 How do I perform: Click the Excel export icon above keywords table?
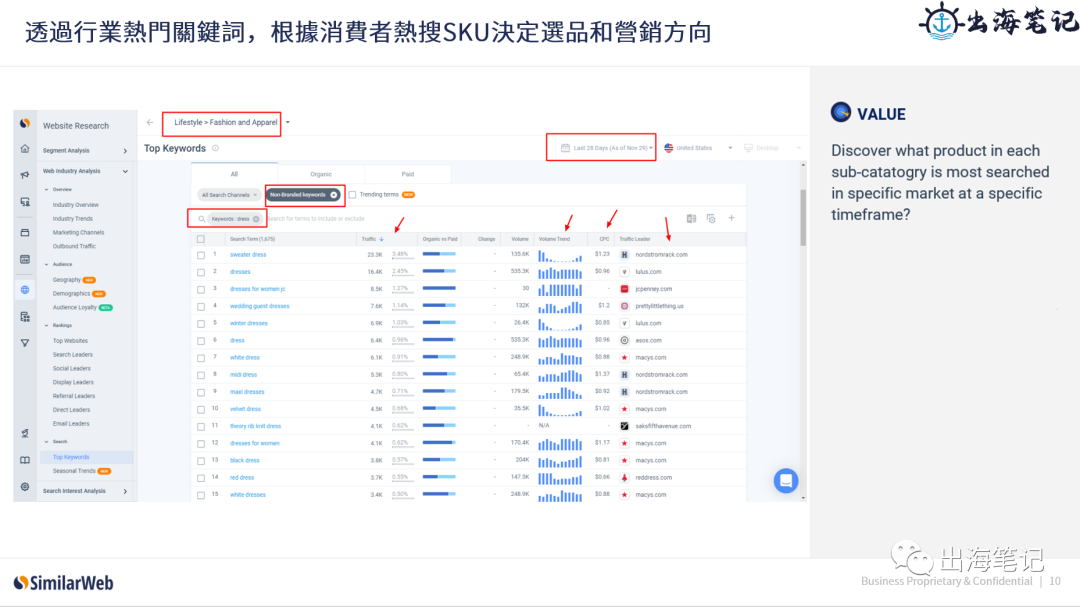[x=690, y=219]
